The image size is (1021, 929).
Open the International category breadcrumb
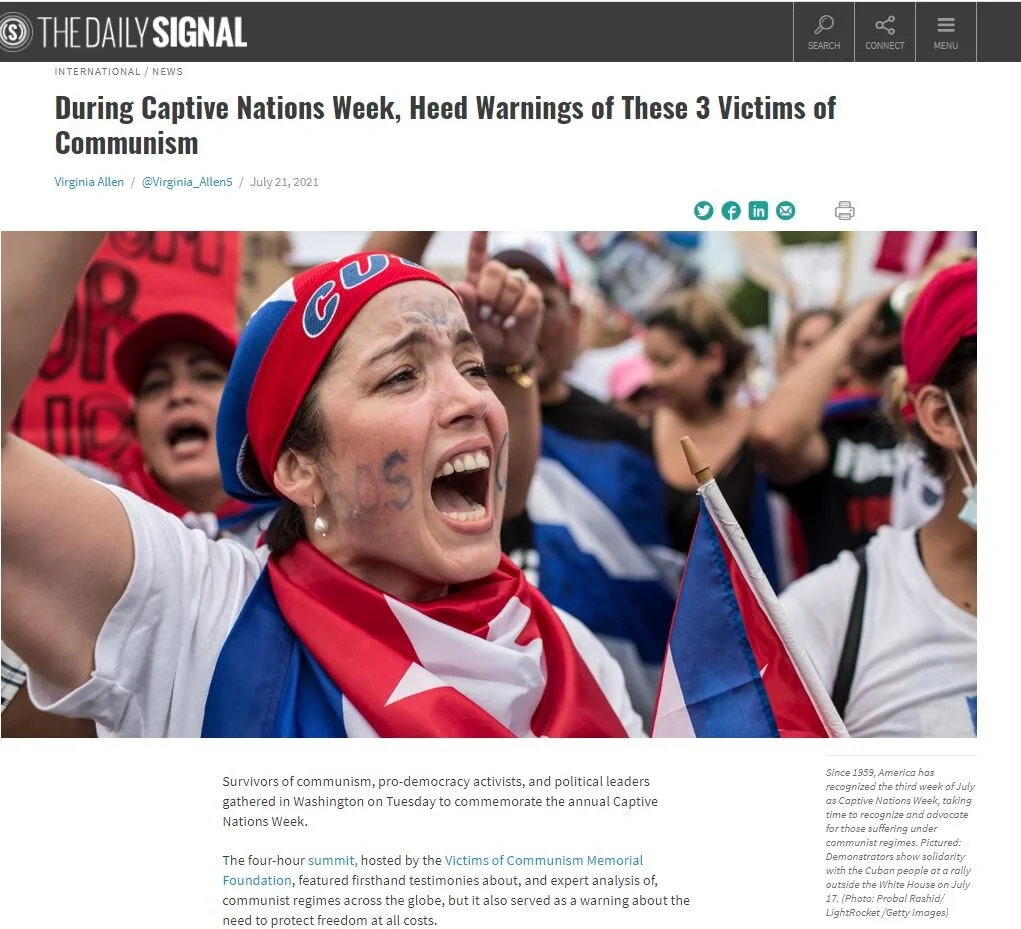tap(98, 72)
